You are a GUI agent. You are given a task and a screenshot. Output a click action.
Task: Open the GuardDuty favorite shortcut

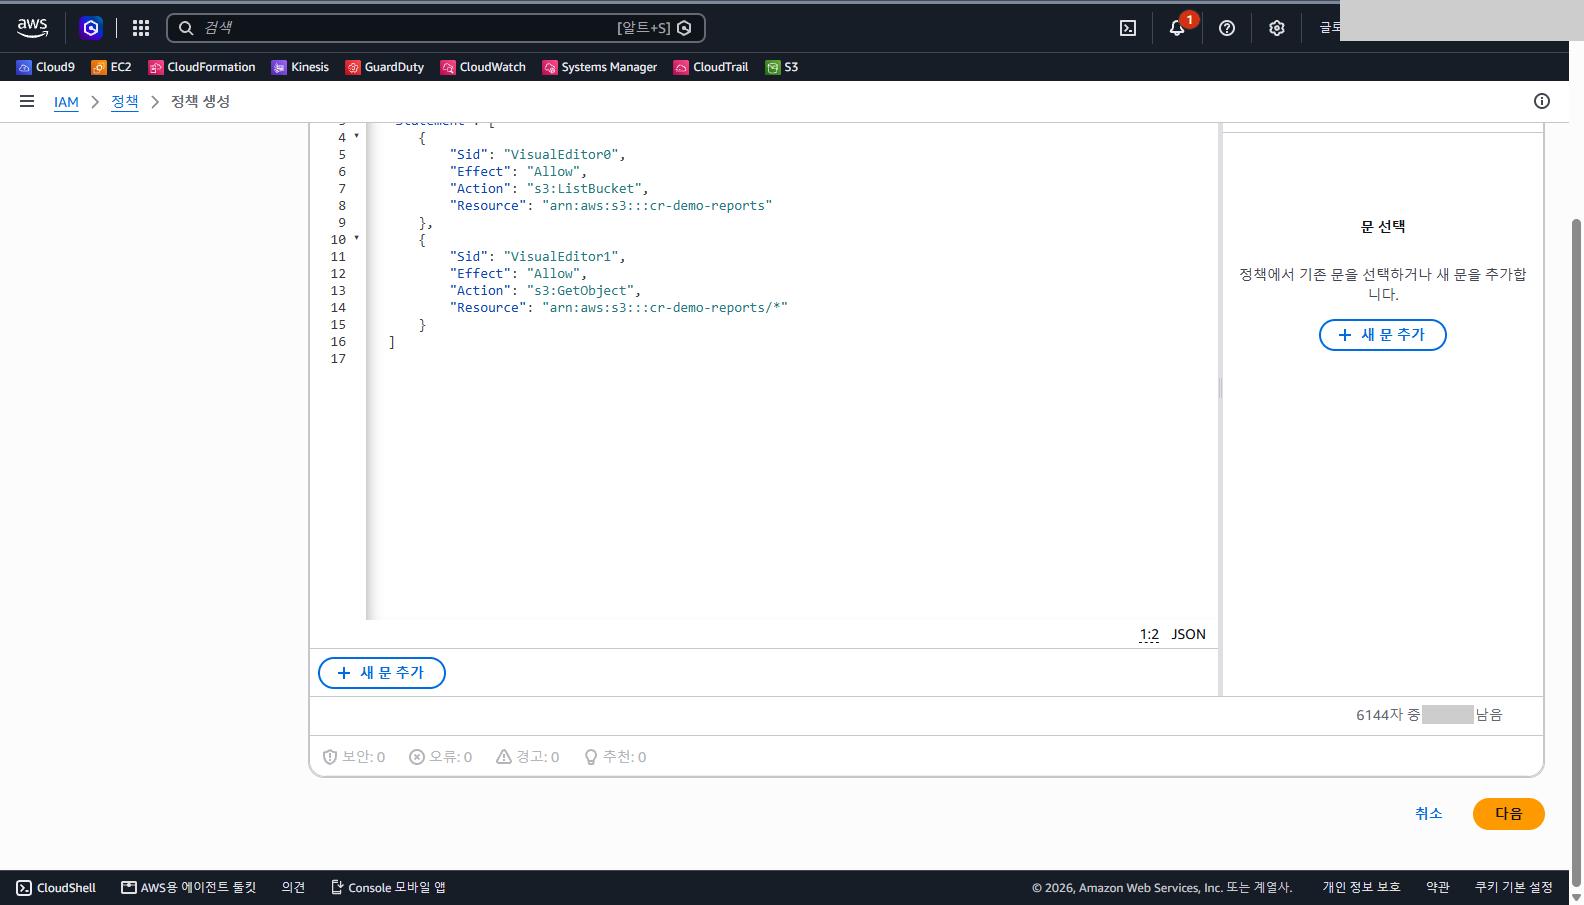coord(385,67)
